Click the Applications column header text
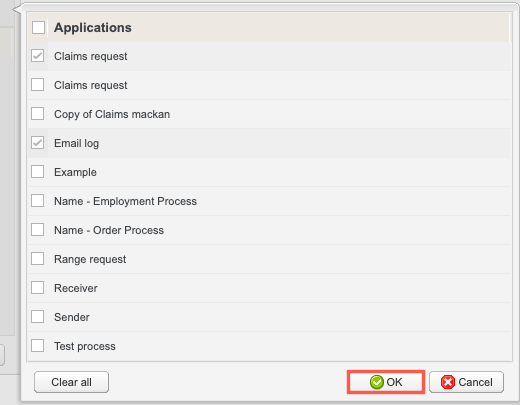Viewport: 520px width, 405px height. (93, 28)
